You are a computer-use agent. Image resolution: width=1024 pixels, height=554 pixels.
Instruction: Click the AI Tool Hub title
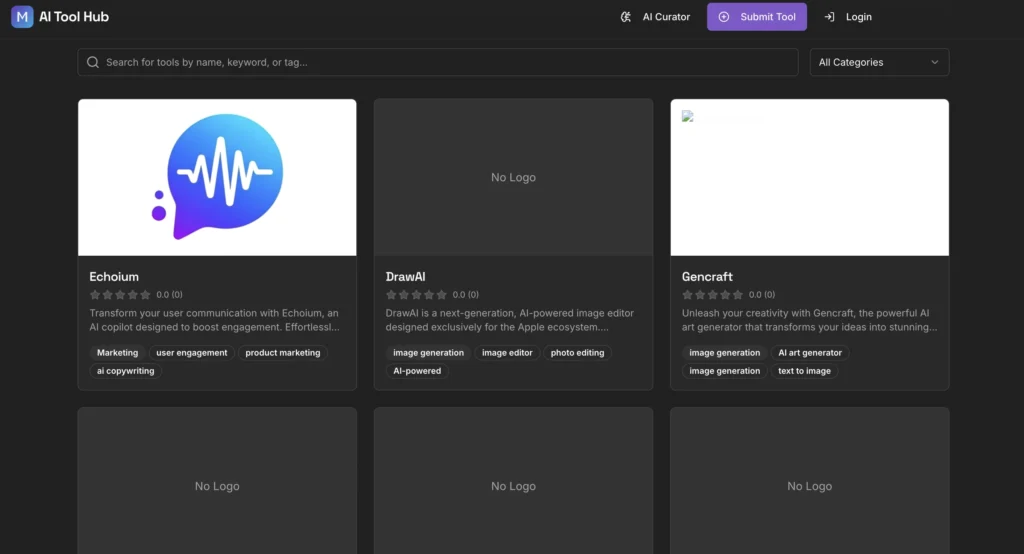point(74,17)
